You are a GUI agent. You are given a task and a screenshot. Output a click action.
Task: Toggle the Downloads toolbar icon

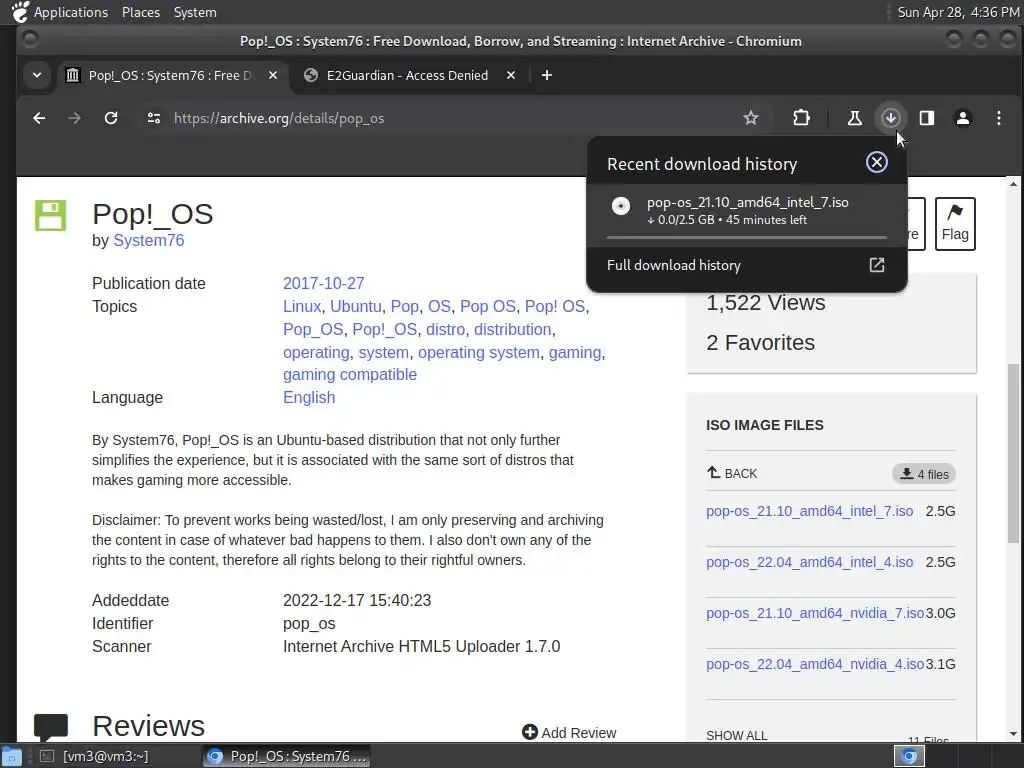pyautogui.click(x=891, y=118)
